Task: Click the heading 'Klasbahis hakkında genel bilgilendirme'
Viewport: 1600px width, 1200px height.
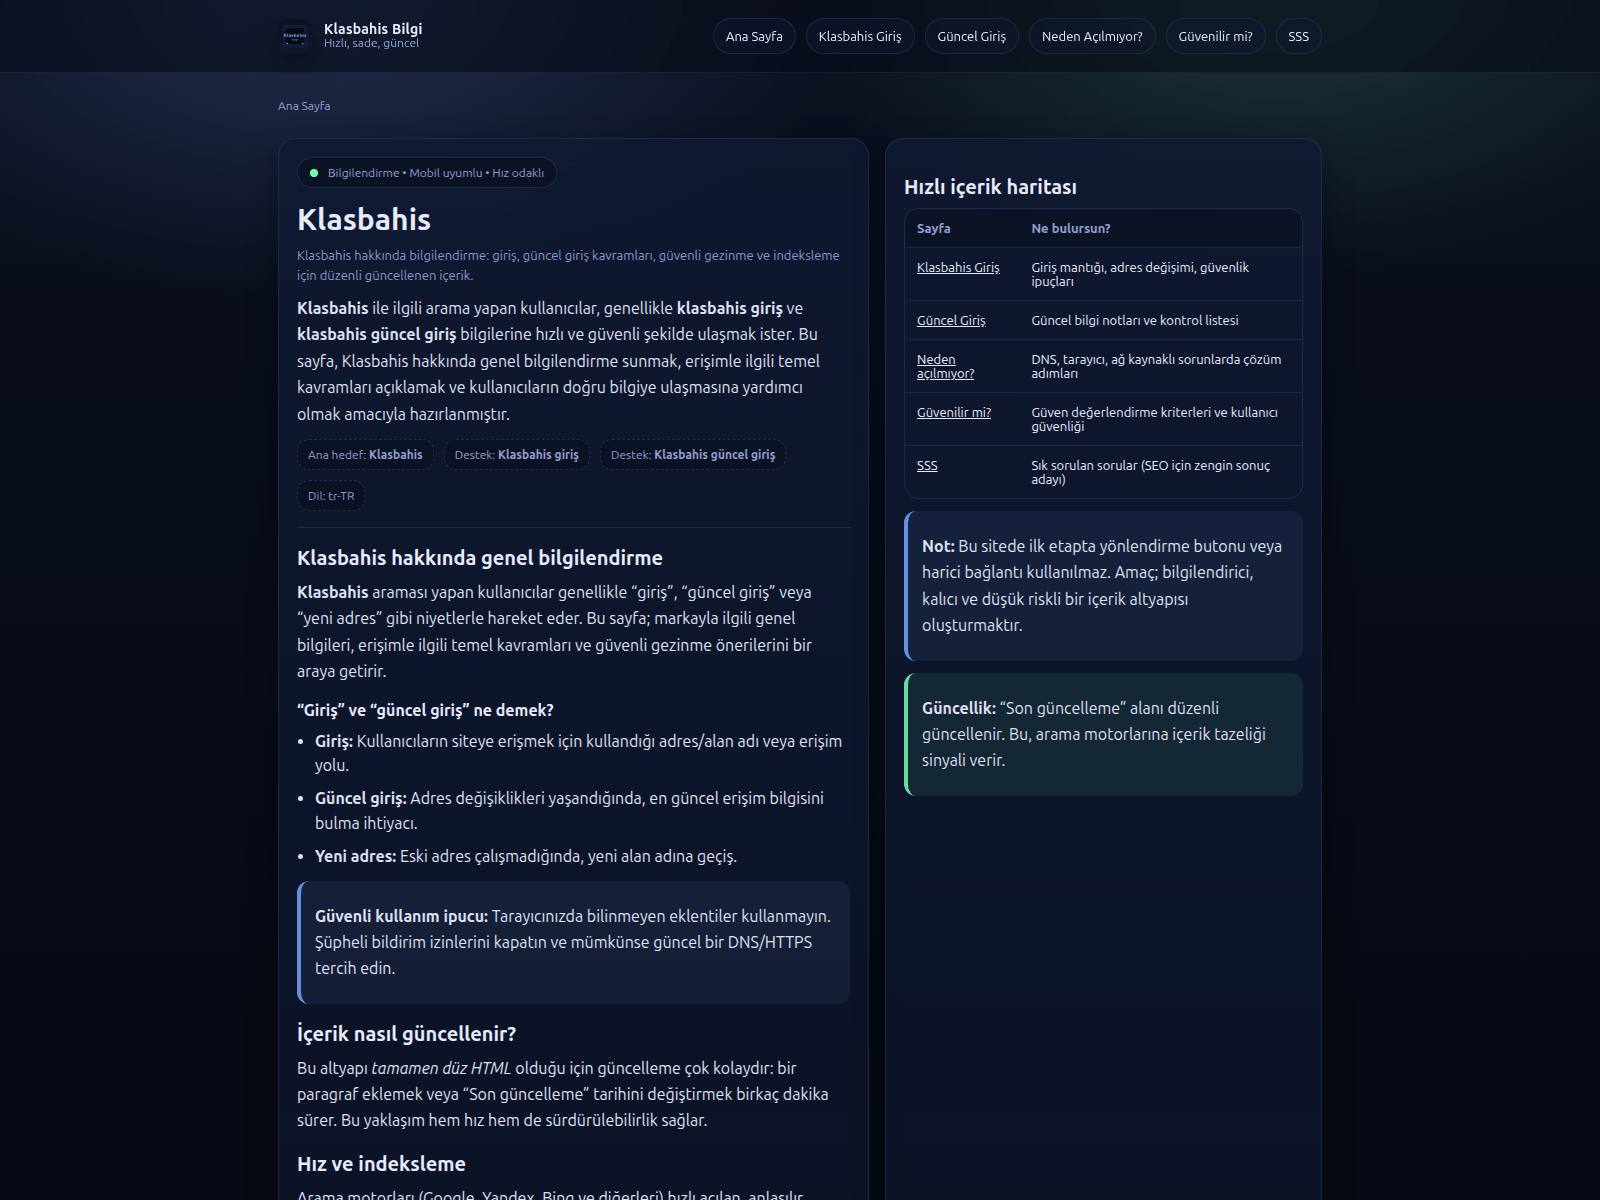Action: (480, 558)
